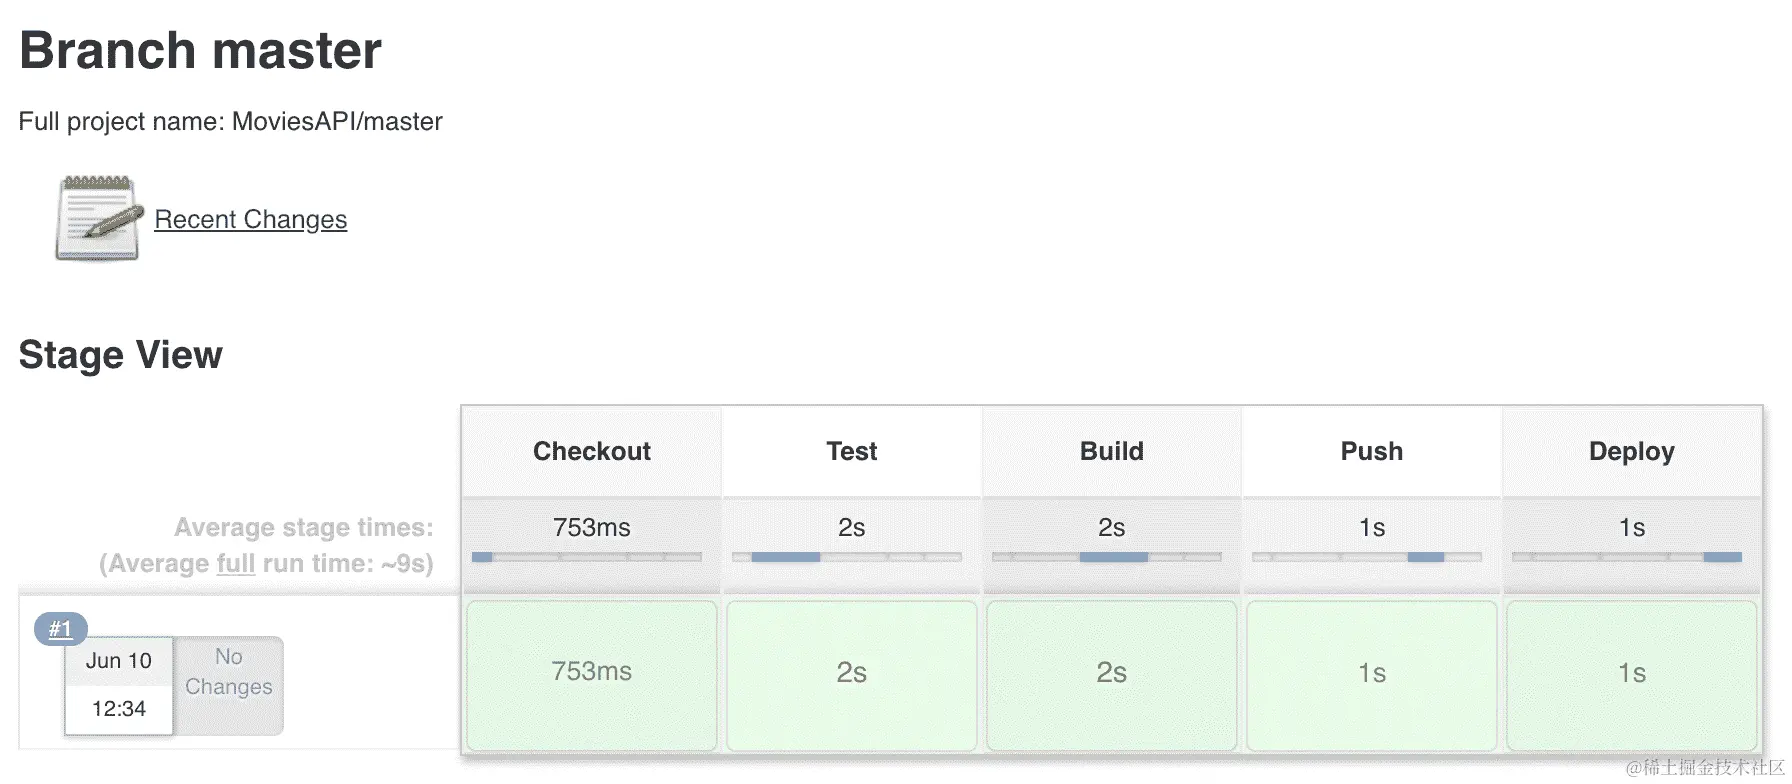The width and height of the screenshot is (1792, 784).
Task: Click the Test average time progress bar
Action: [x=847, y=557]
